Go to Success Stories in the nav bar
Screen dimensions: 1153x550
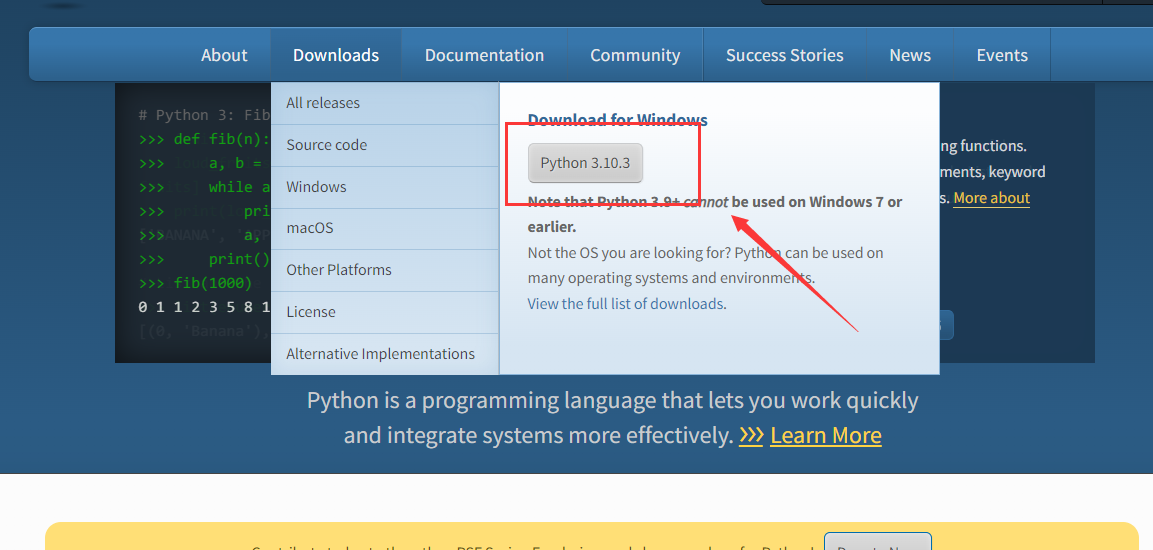[x=784, y=55]
